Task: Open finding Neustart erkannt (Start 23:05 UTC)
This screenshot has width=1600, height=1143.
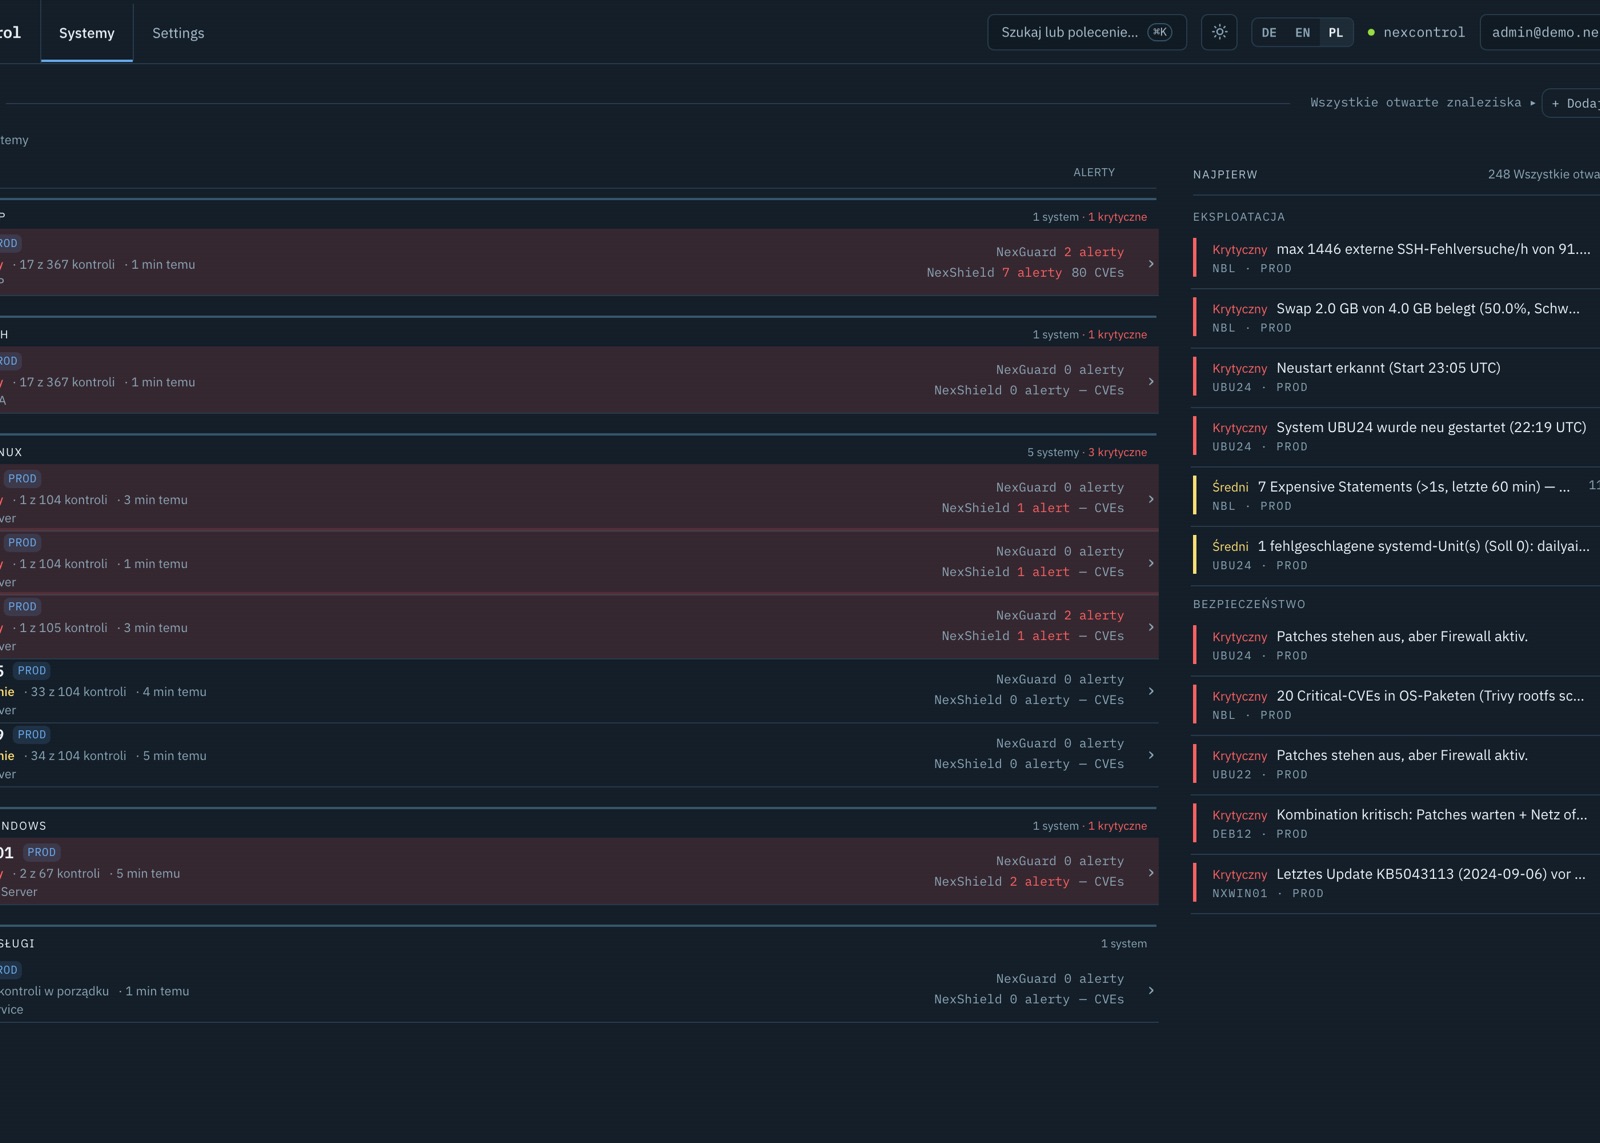Action: coord(1396,377)
